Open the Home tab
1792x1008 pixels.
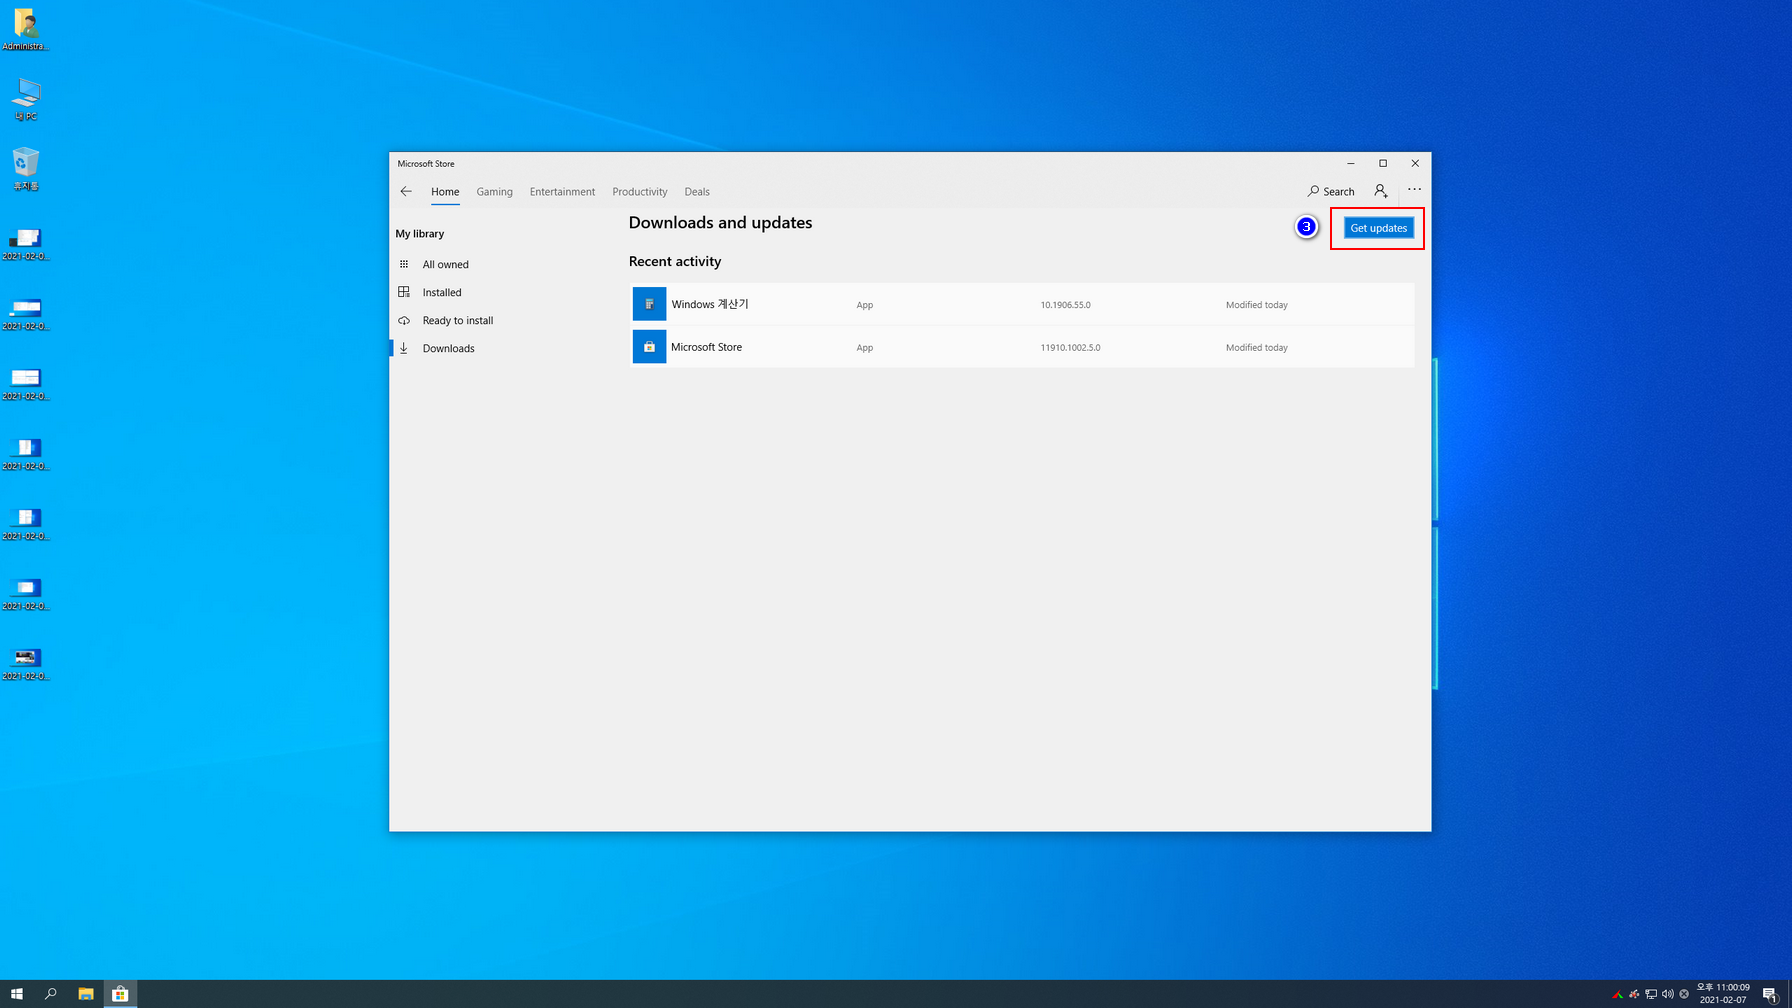tap(445, 192)
